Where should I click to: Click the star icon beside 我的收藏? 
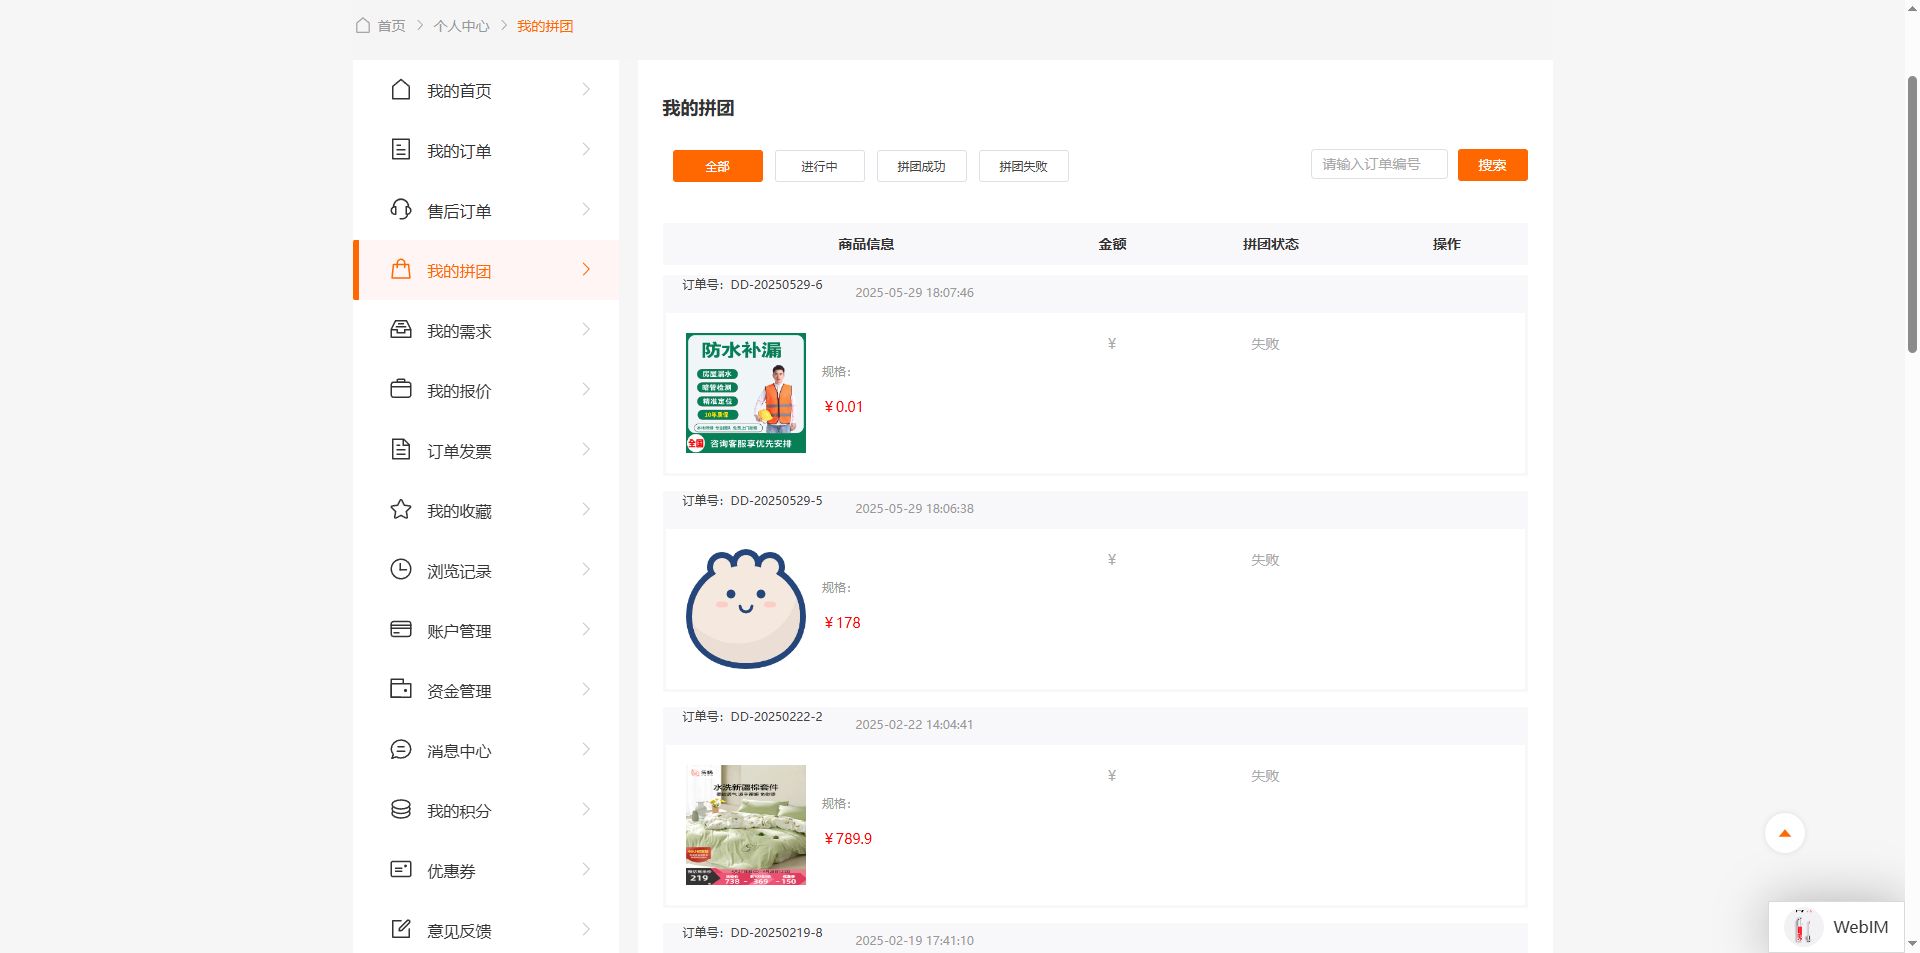tap(400, 510)
